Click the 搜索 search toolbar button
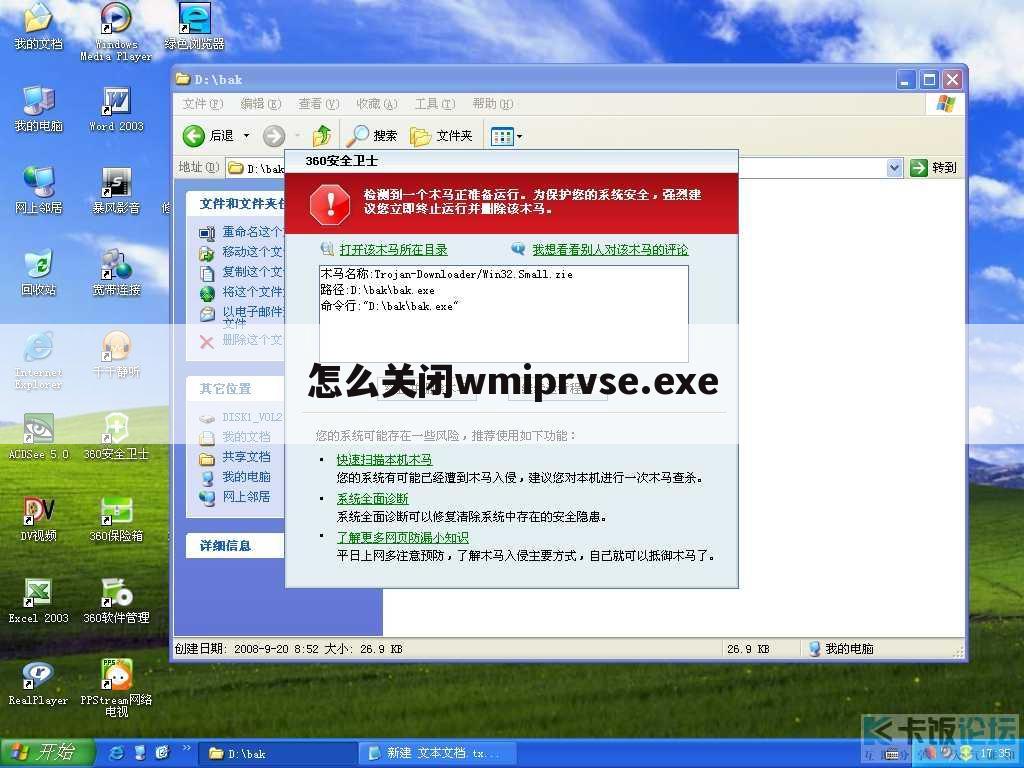Screen dimensions: 1024x768 372,136
